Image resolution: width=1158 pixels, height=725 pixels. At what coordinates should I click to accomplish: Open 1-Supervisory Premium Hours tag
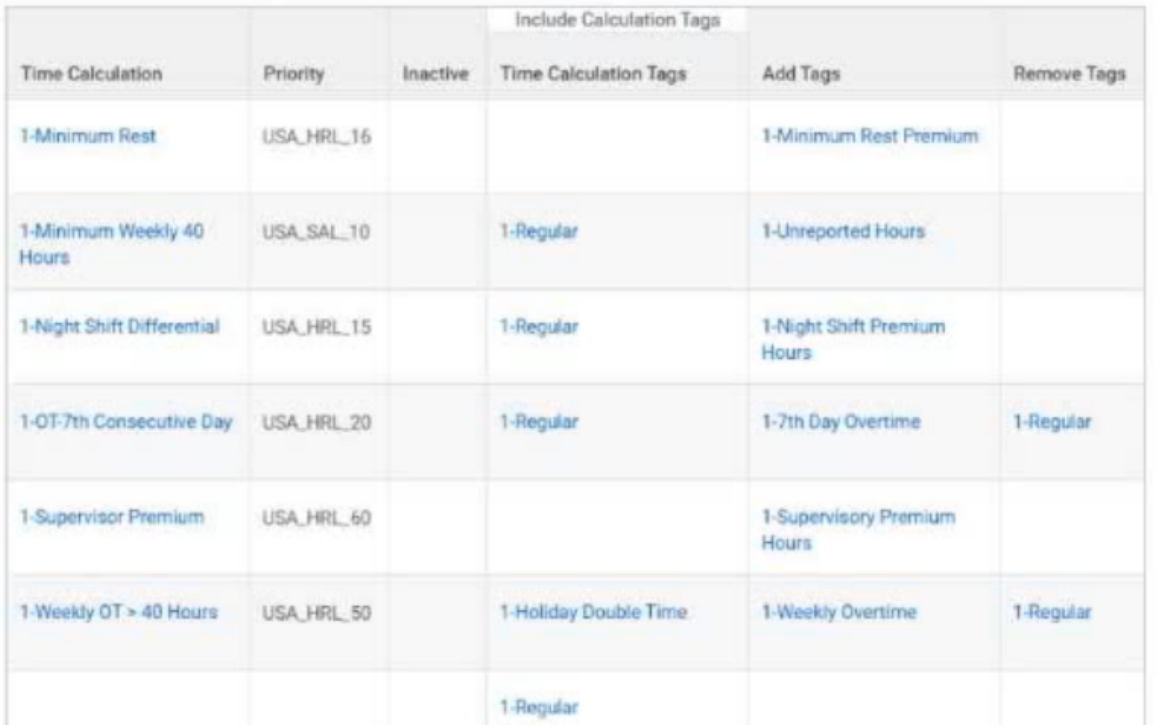858,530
